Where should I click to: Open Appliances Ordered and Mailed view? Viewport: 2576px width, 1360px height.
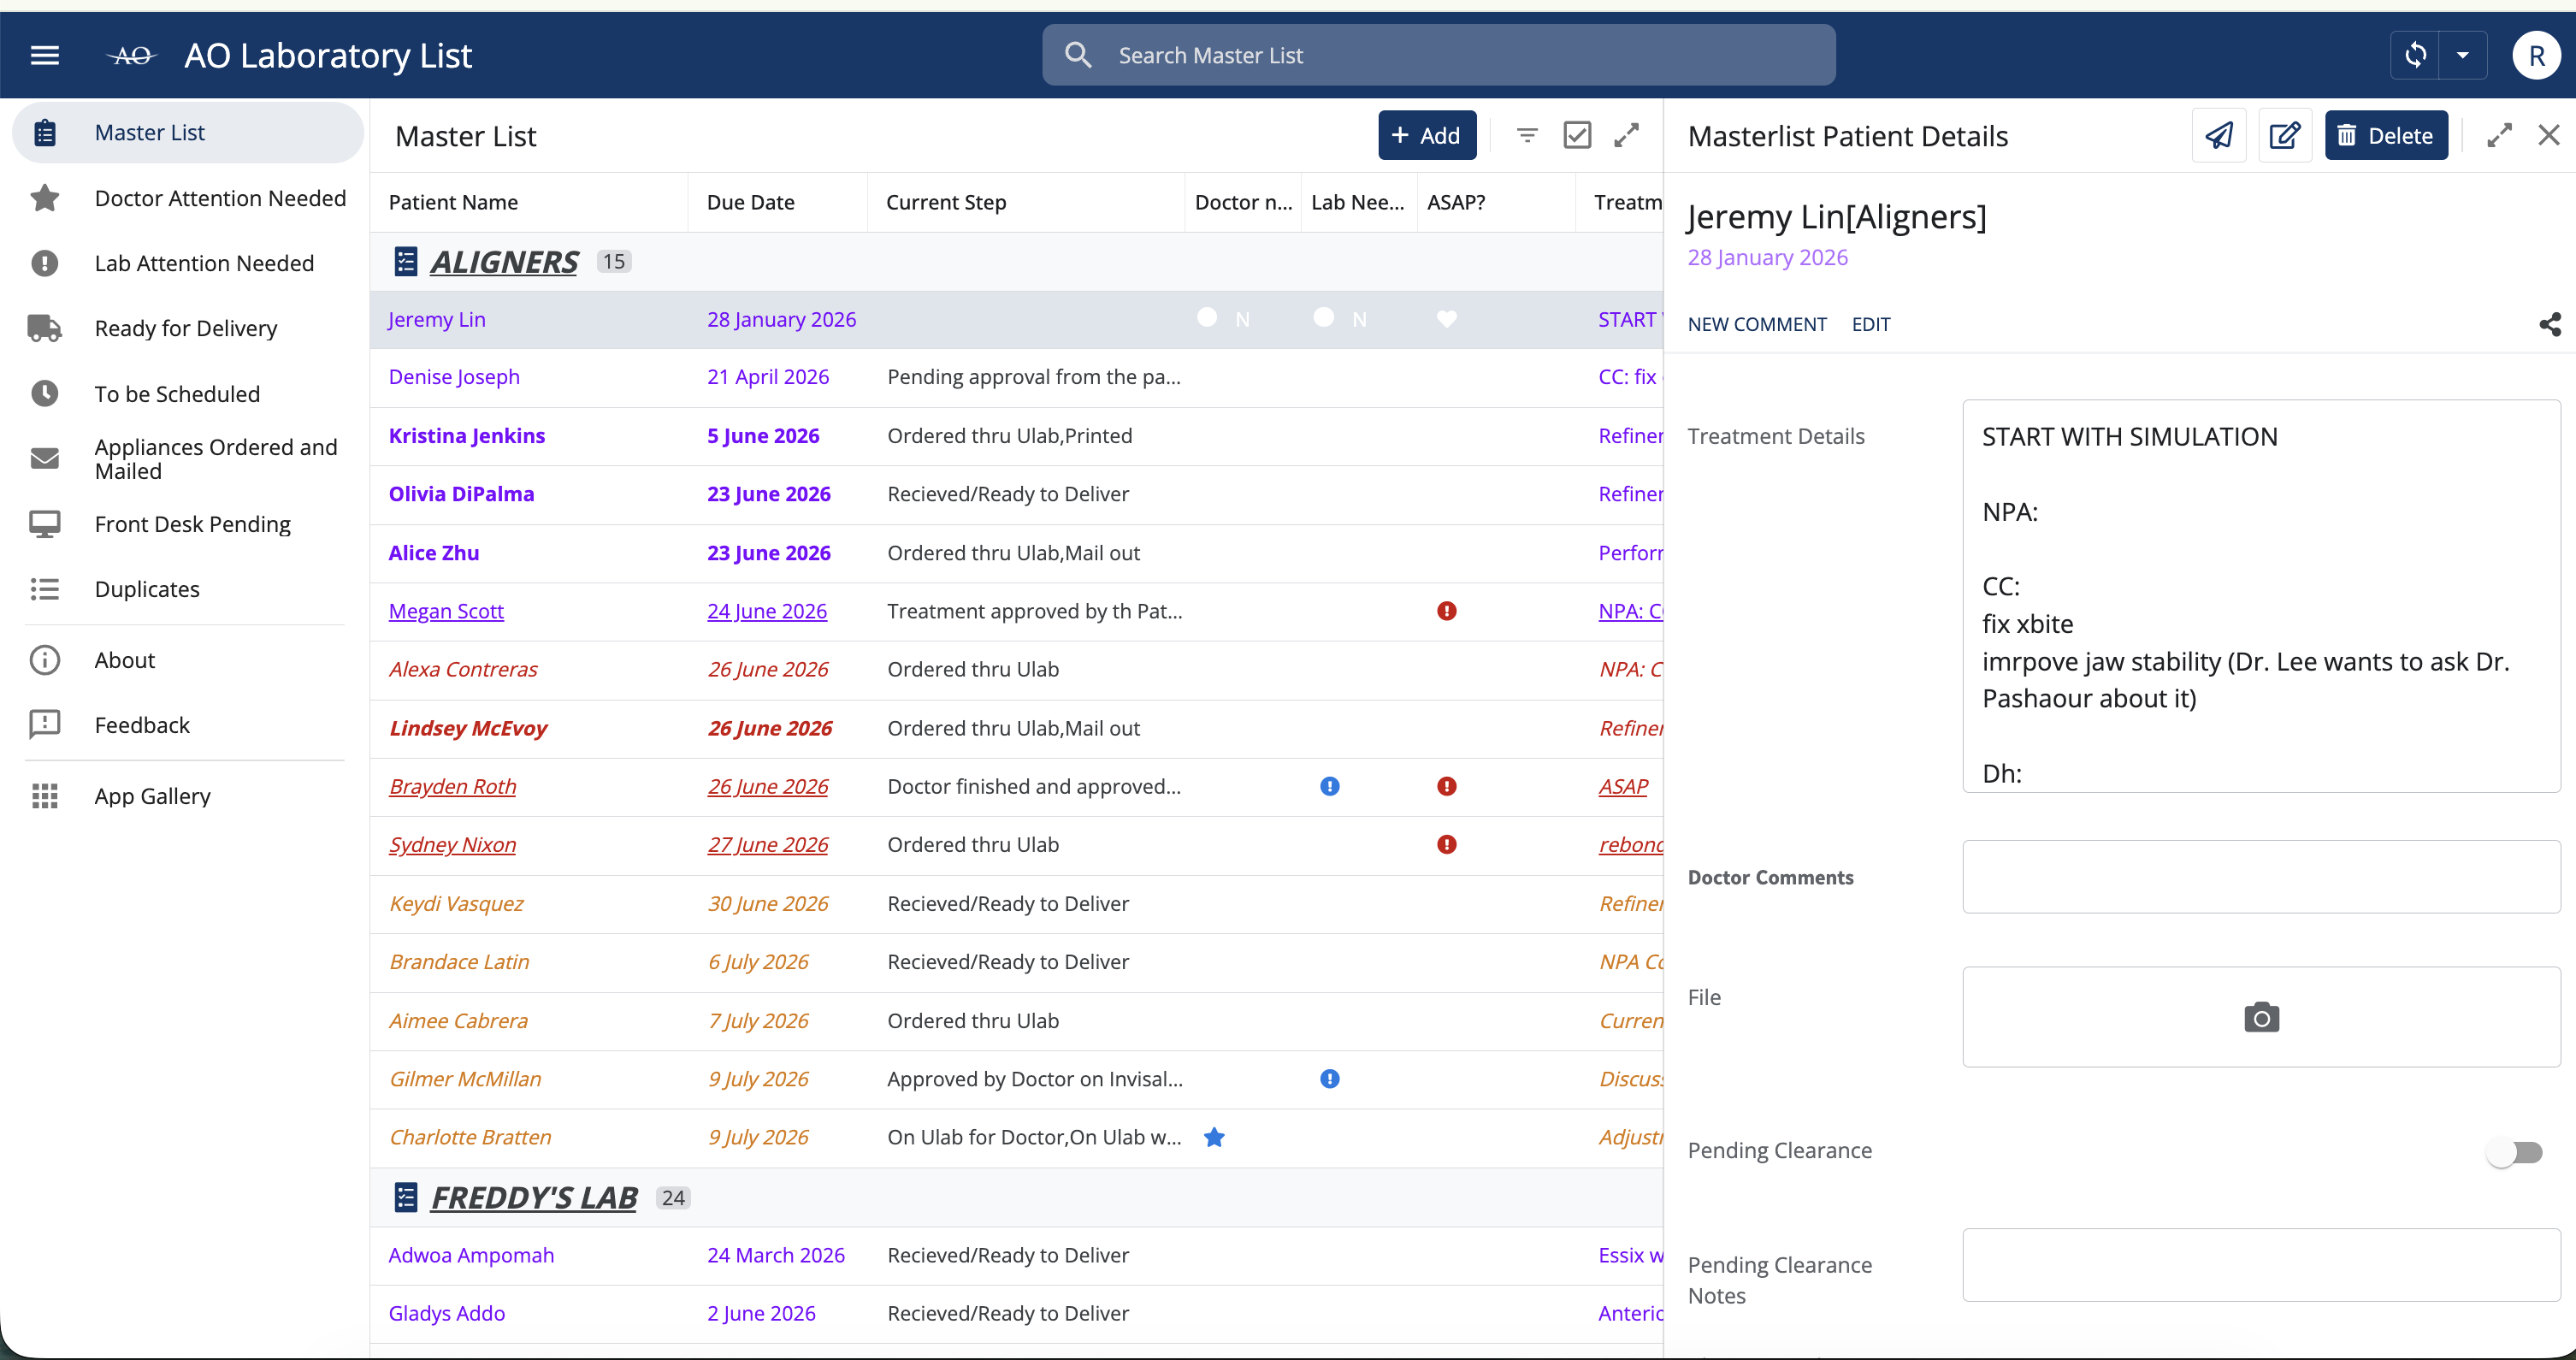click(x=188, y=459)
